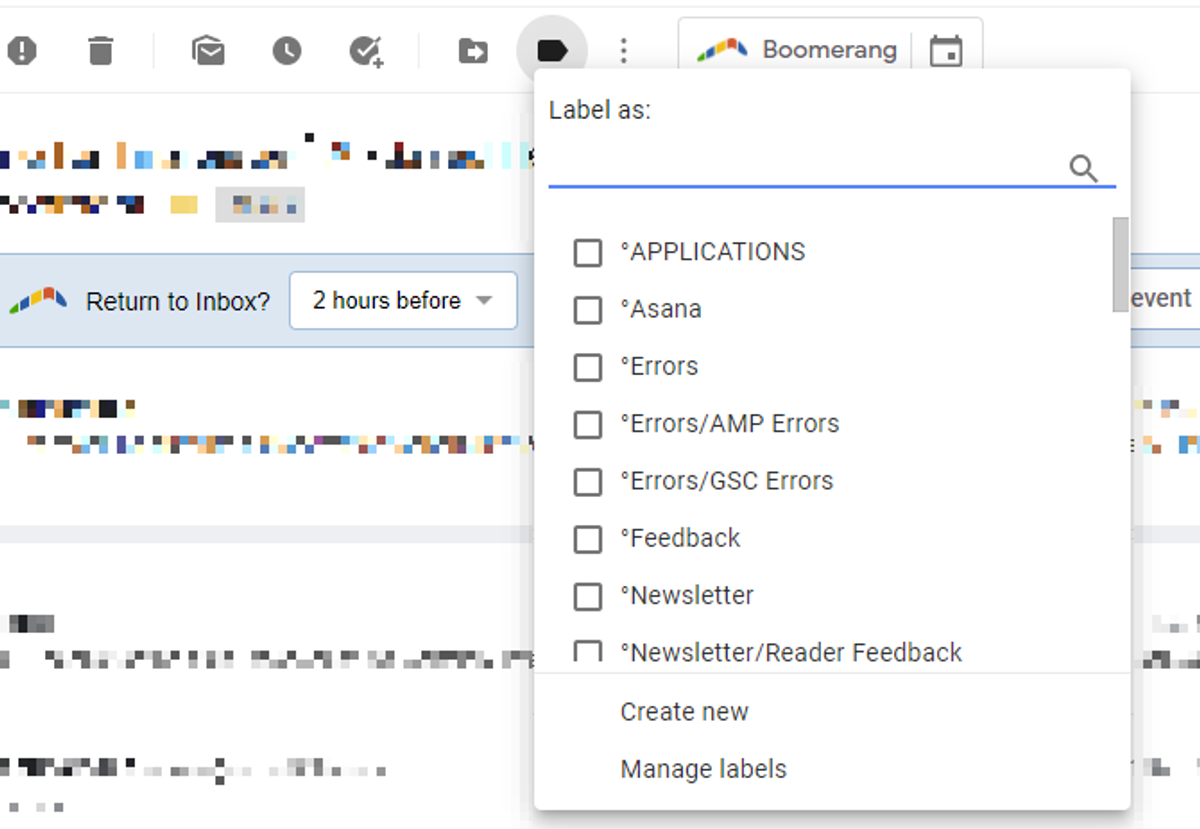The width and height of the screenshot is (1200, 829).
Task: Open the 2 hours before dropdown
Action: (x=402, y=300)
